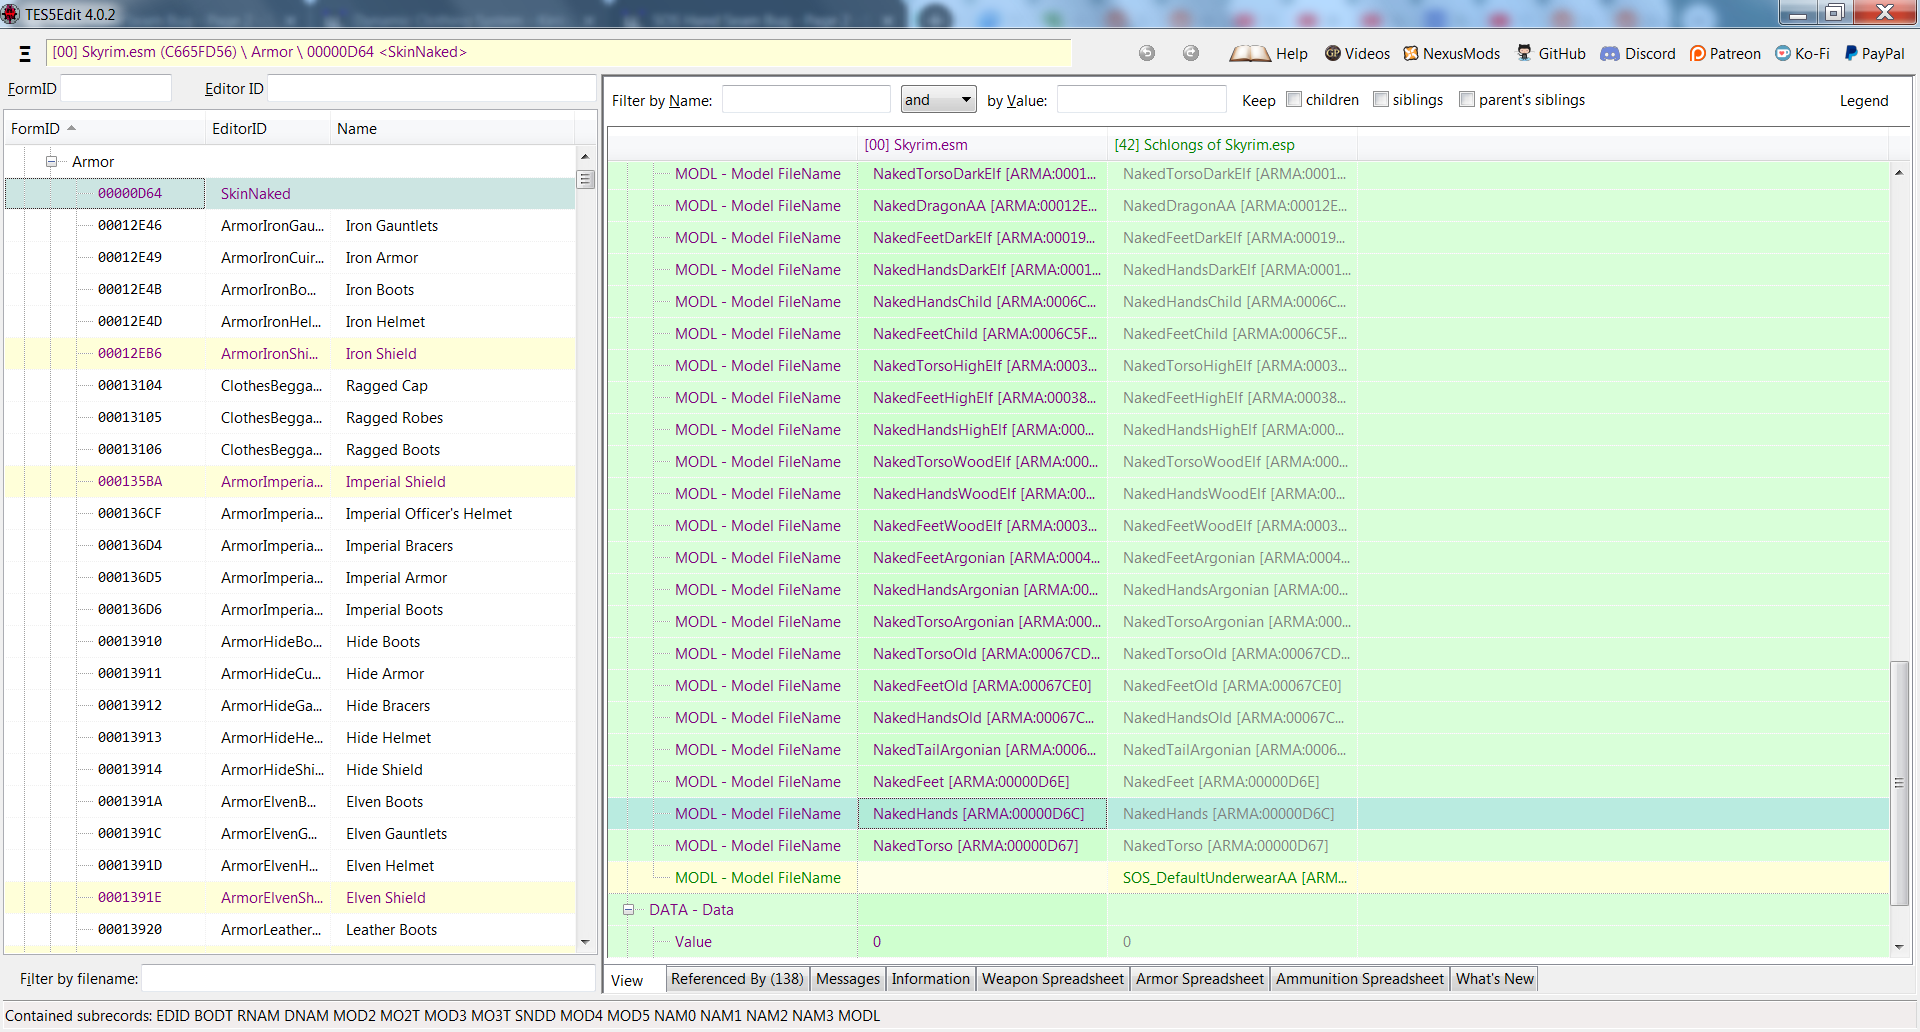1920x1032 pixels.
Task: Sort by the FormID column header
Action: click(x=104, y=129)
